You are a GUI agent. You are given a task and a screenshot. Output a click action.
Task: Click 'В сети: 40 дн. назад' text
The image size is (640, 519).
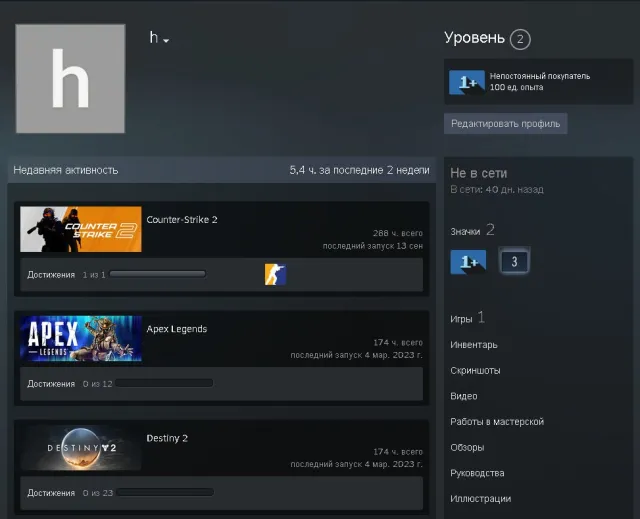497,190
